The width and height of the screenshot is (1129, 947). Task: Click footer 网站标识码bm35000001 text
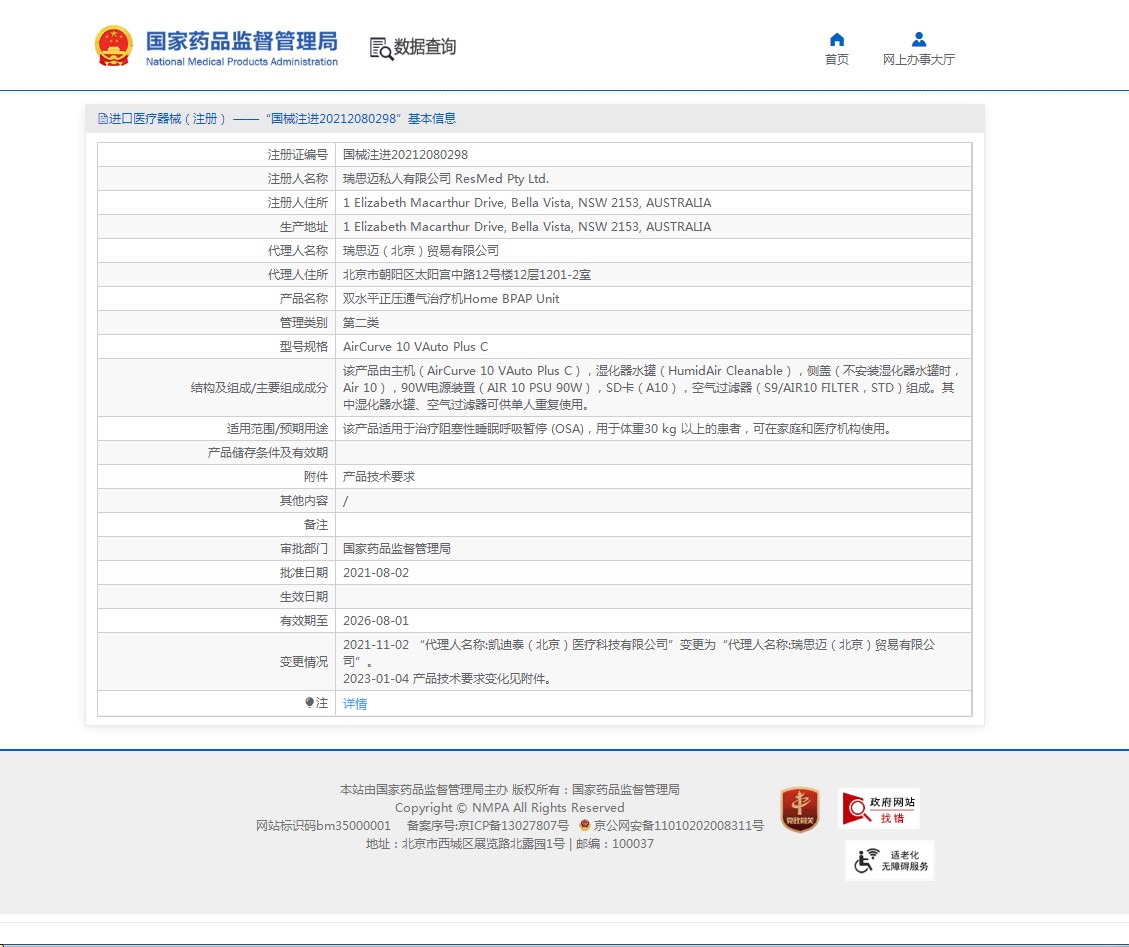pos(323,825)
